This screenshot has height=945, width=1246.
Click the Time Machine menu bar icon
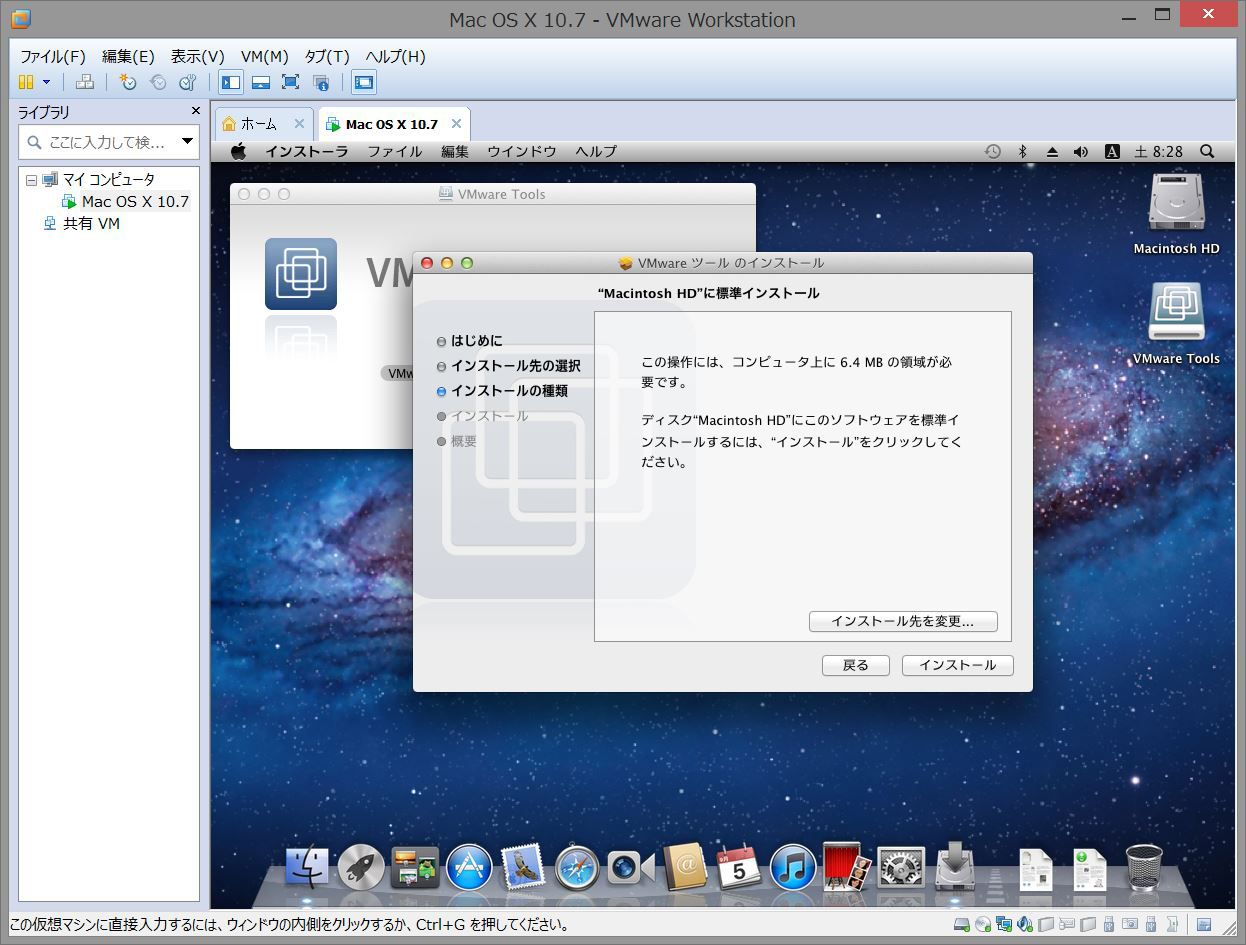992,151
